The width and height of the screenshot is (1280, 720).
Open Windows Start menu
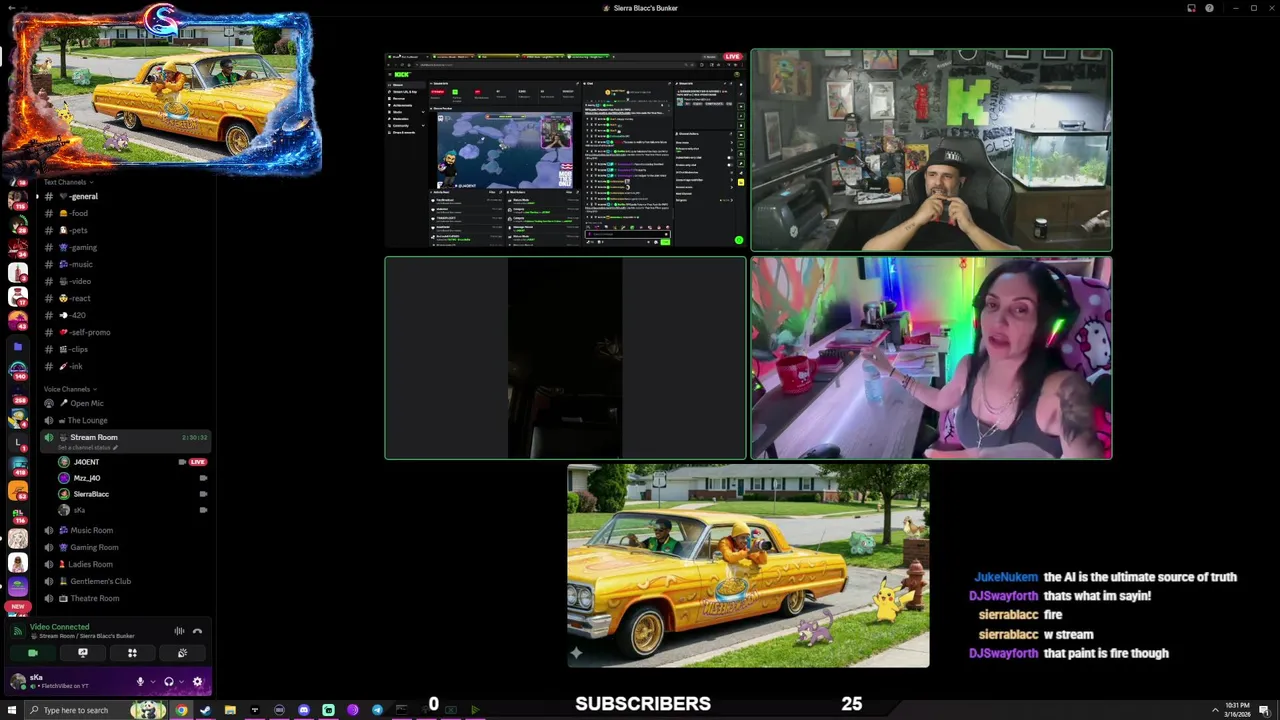pos(10,710)
